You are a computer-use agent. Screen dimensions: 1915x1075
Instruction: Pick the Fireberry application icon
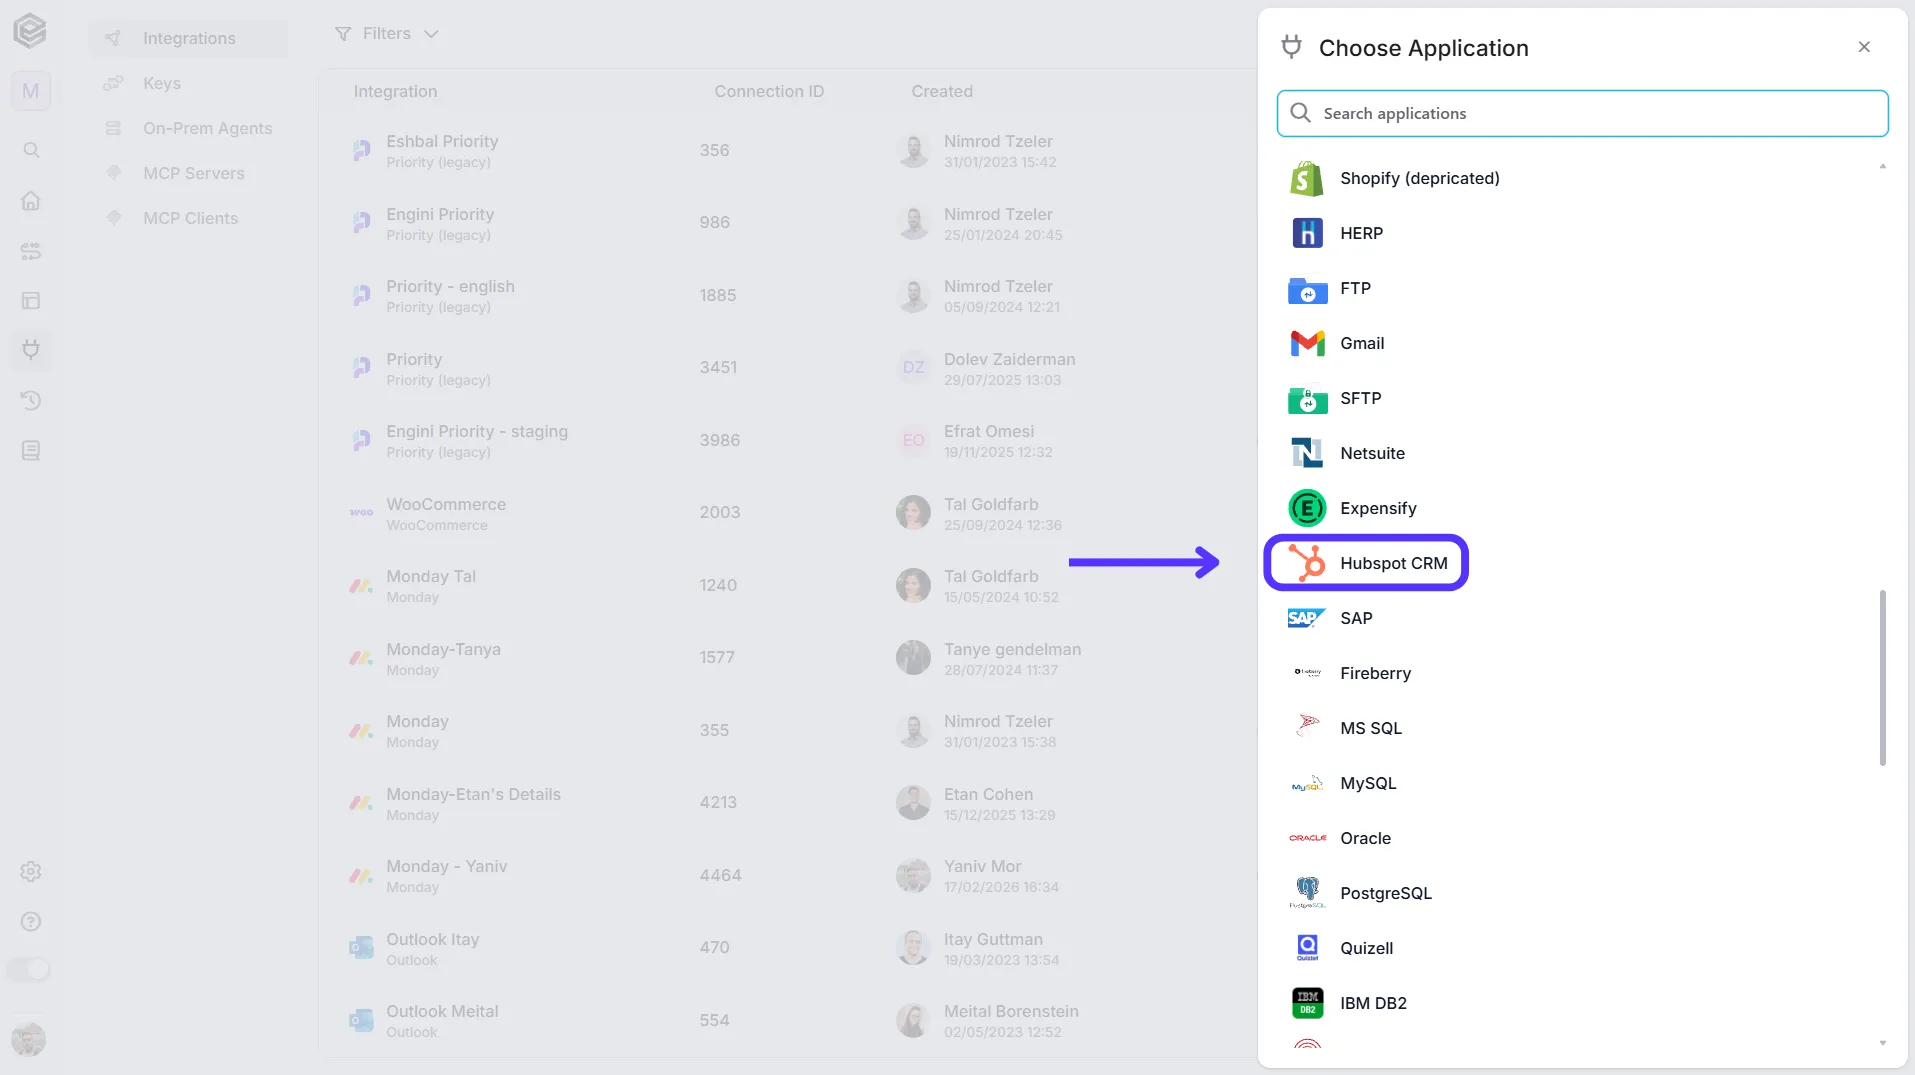(x=1307, y=673)
